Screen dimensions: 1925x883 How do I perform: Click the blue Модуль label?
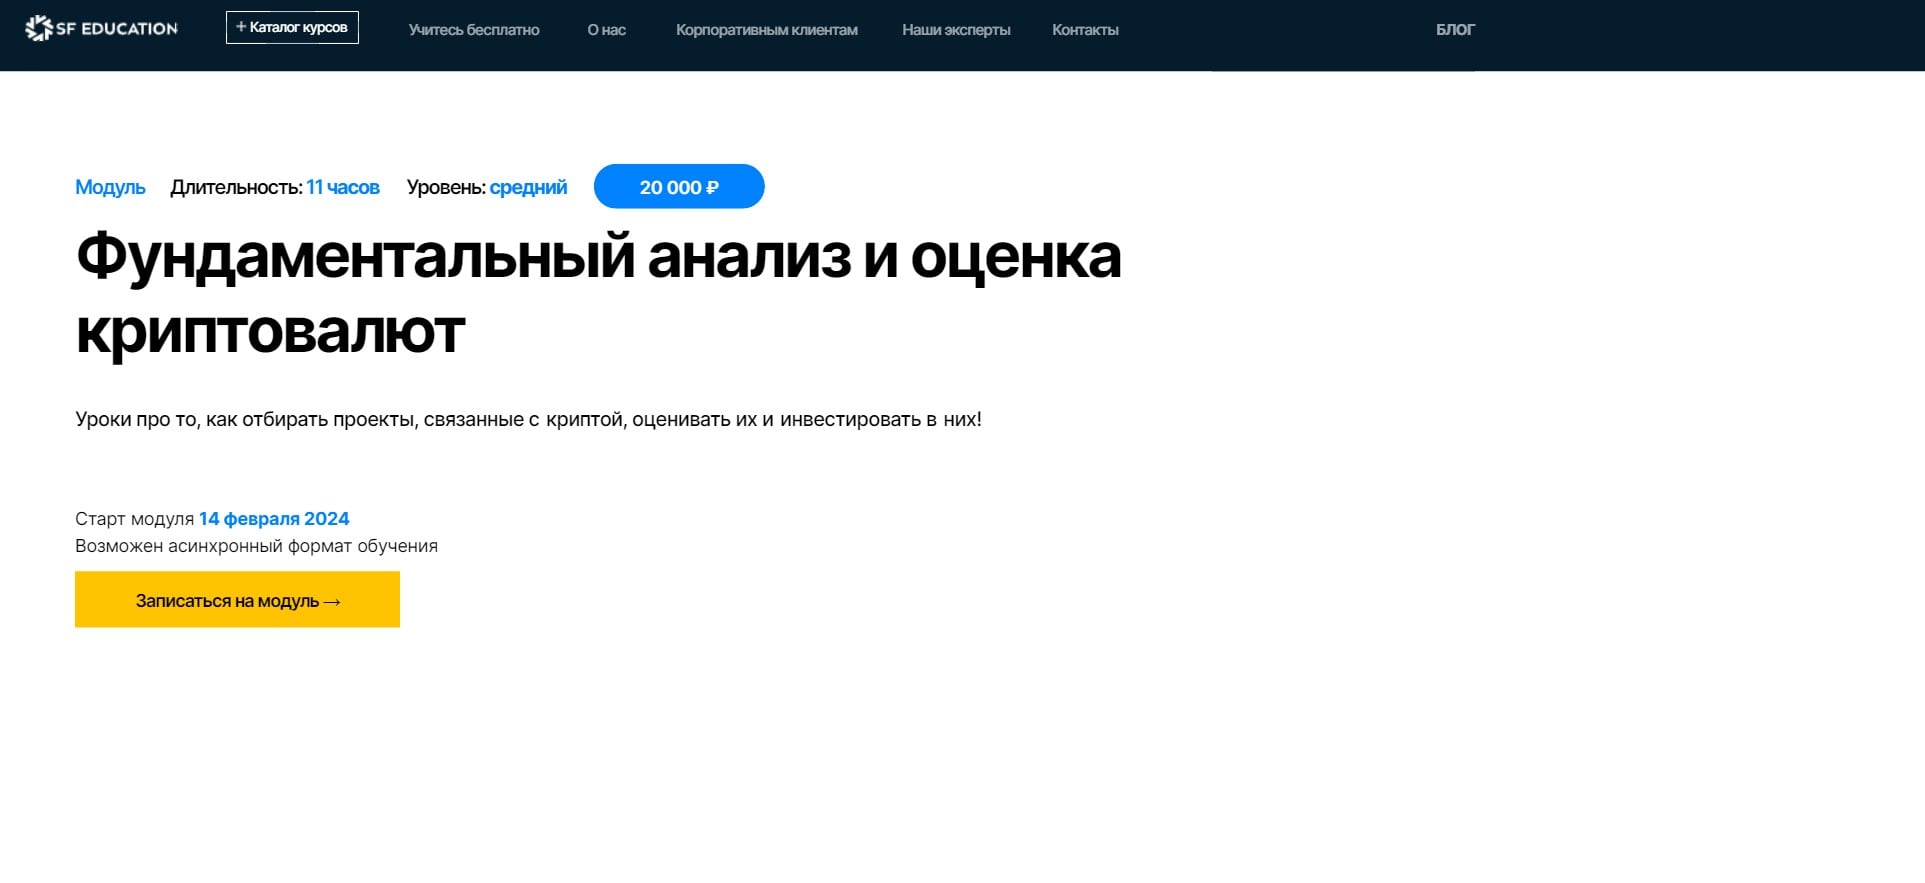coord(110,187)
